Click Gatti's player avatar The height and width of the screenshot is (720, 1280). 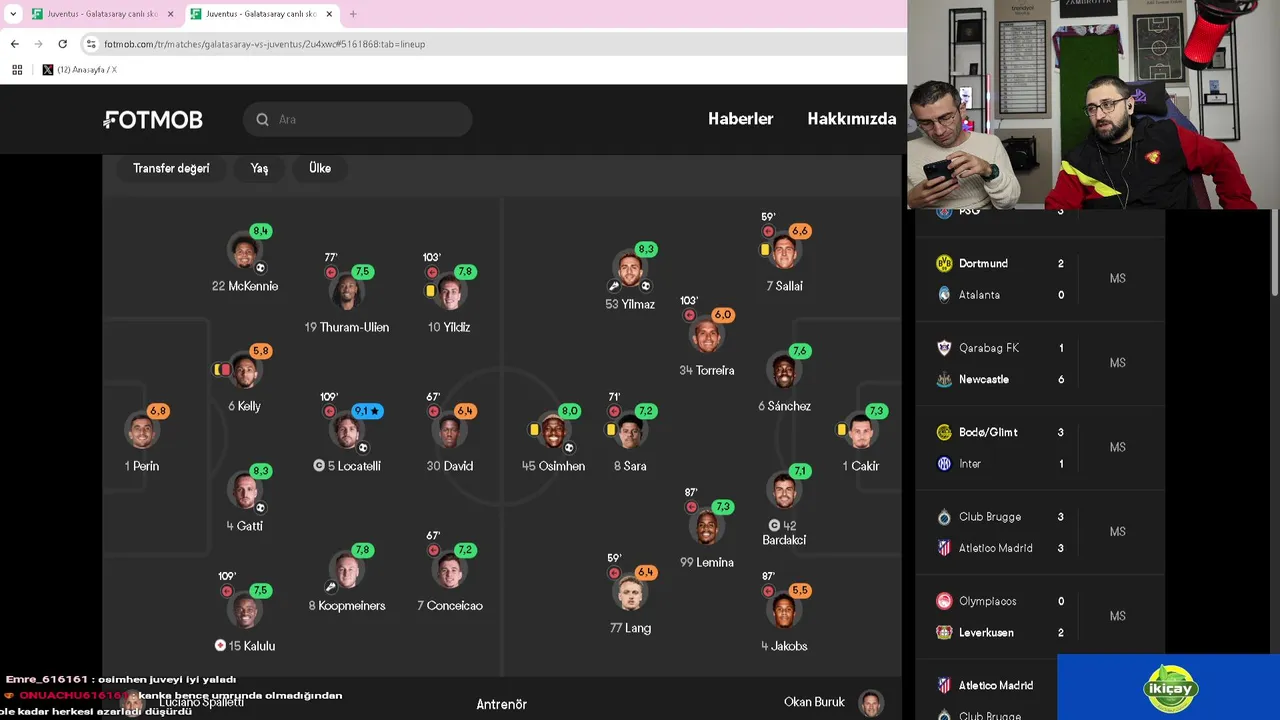[245, 491]
